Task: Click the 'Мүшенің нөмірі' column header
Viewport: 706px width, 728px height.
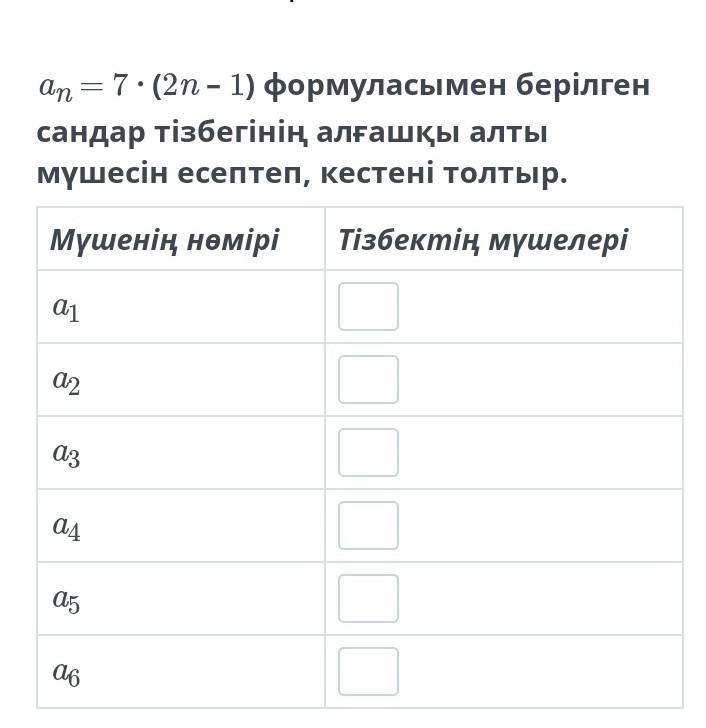Action: coord(165,240)
